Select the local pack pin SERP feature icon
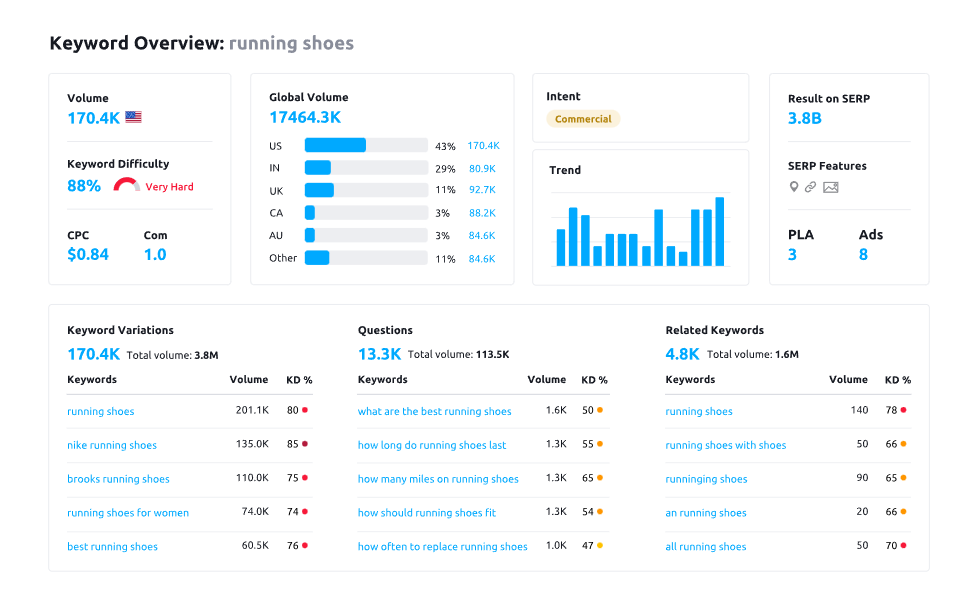 tap(794, 186)
